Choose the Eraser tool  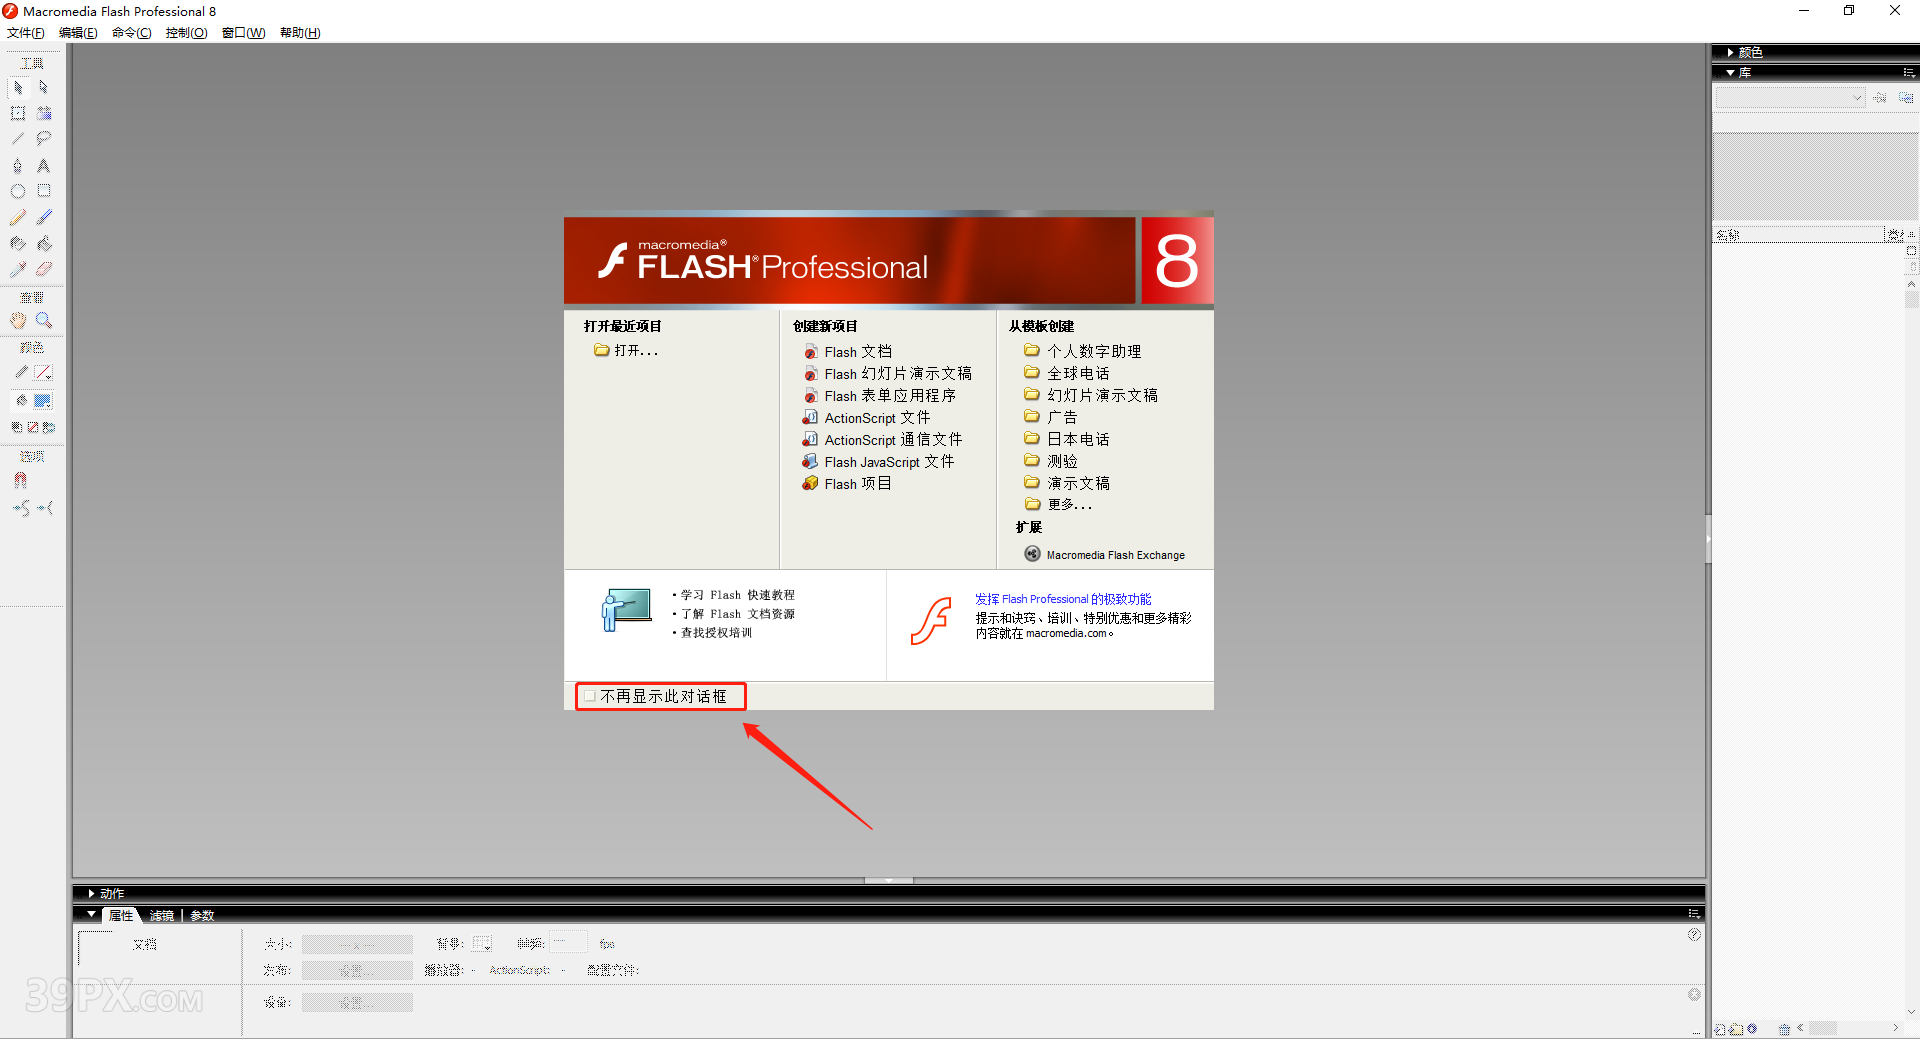44,269
